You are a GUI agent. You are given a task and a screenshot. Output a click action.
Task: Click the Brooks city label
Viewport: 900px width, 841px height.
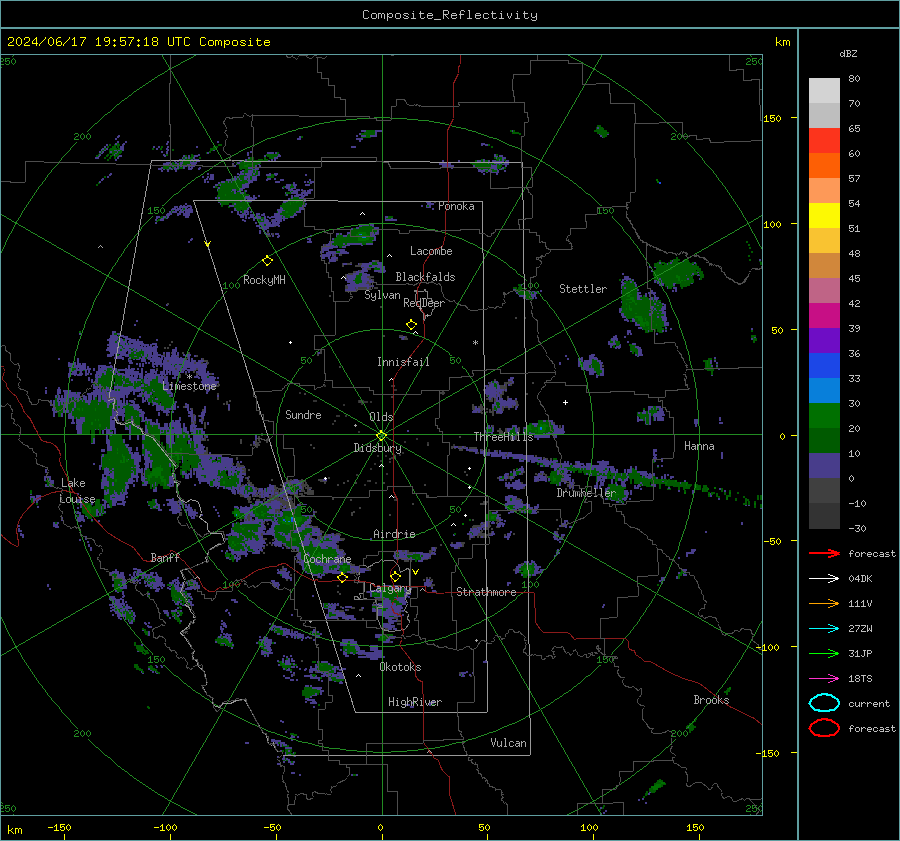click(711, 700)
